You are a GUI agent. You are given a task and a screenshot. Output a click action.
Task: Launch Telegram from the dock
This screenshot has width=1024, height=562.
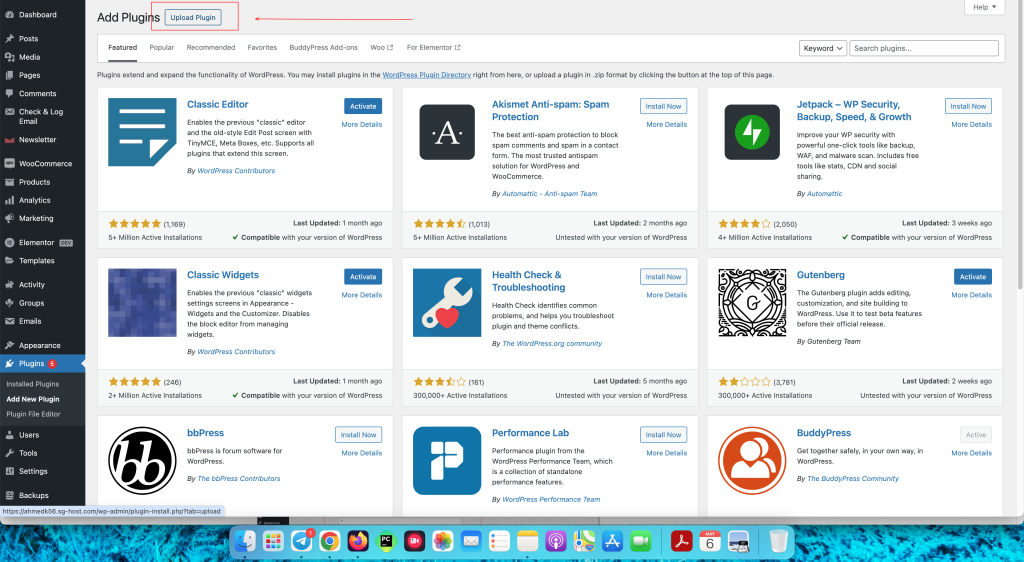(x=301, y=540)
